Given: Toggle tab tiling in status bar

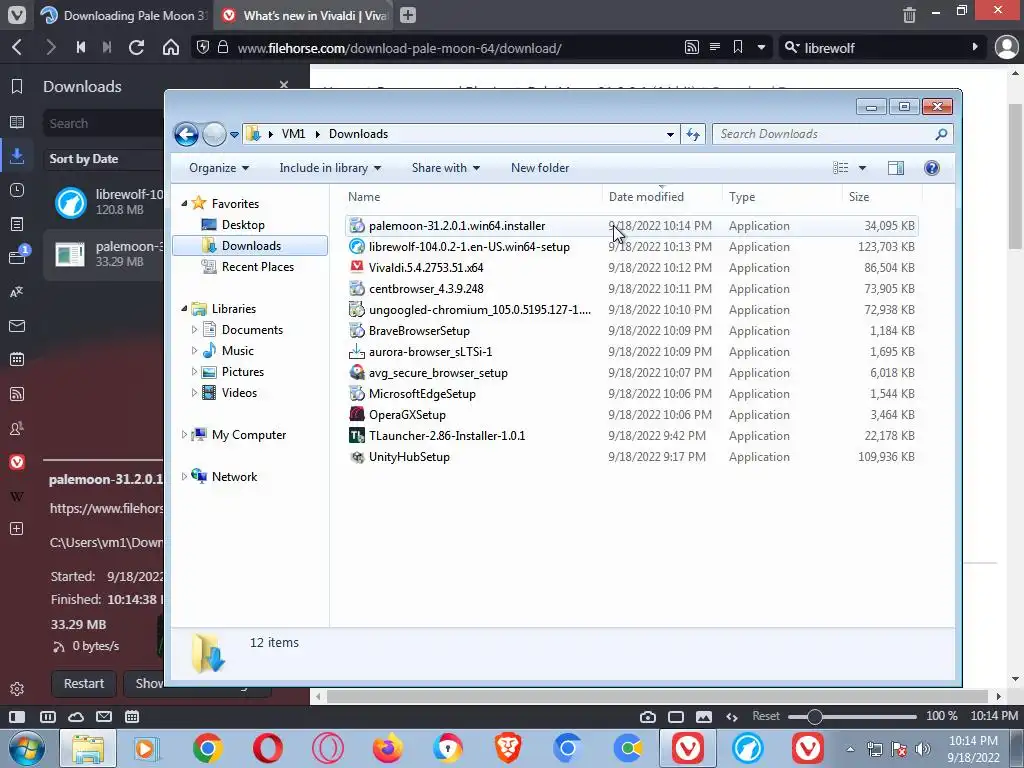Looking at the screenshot, I should 48,716.
